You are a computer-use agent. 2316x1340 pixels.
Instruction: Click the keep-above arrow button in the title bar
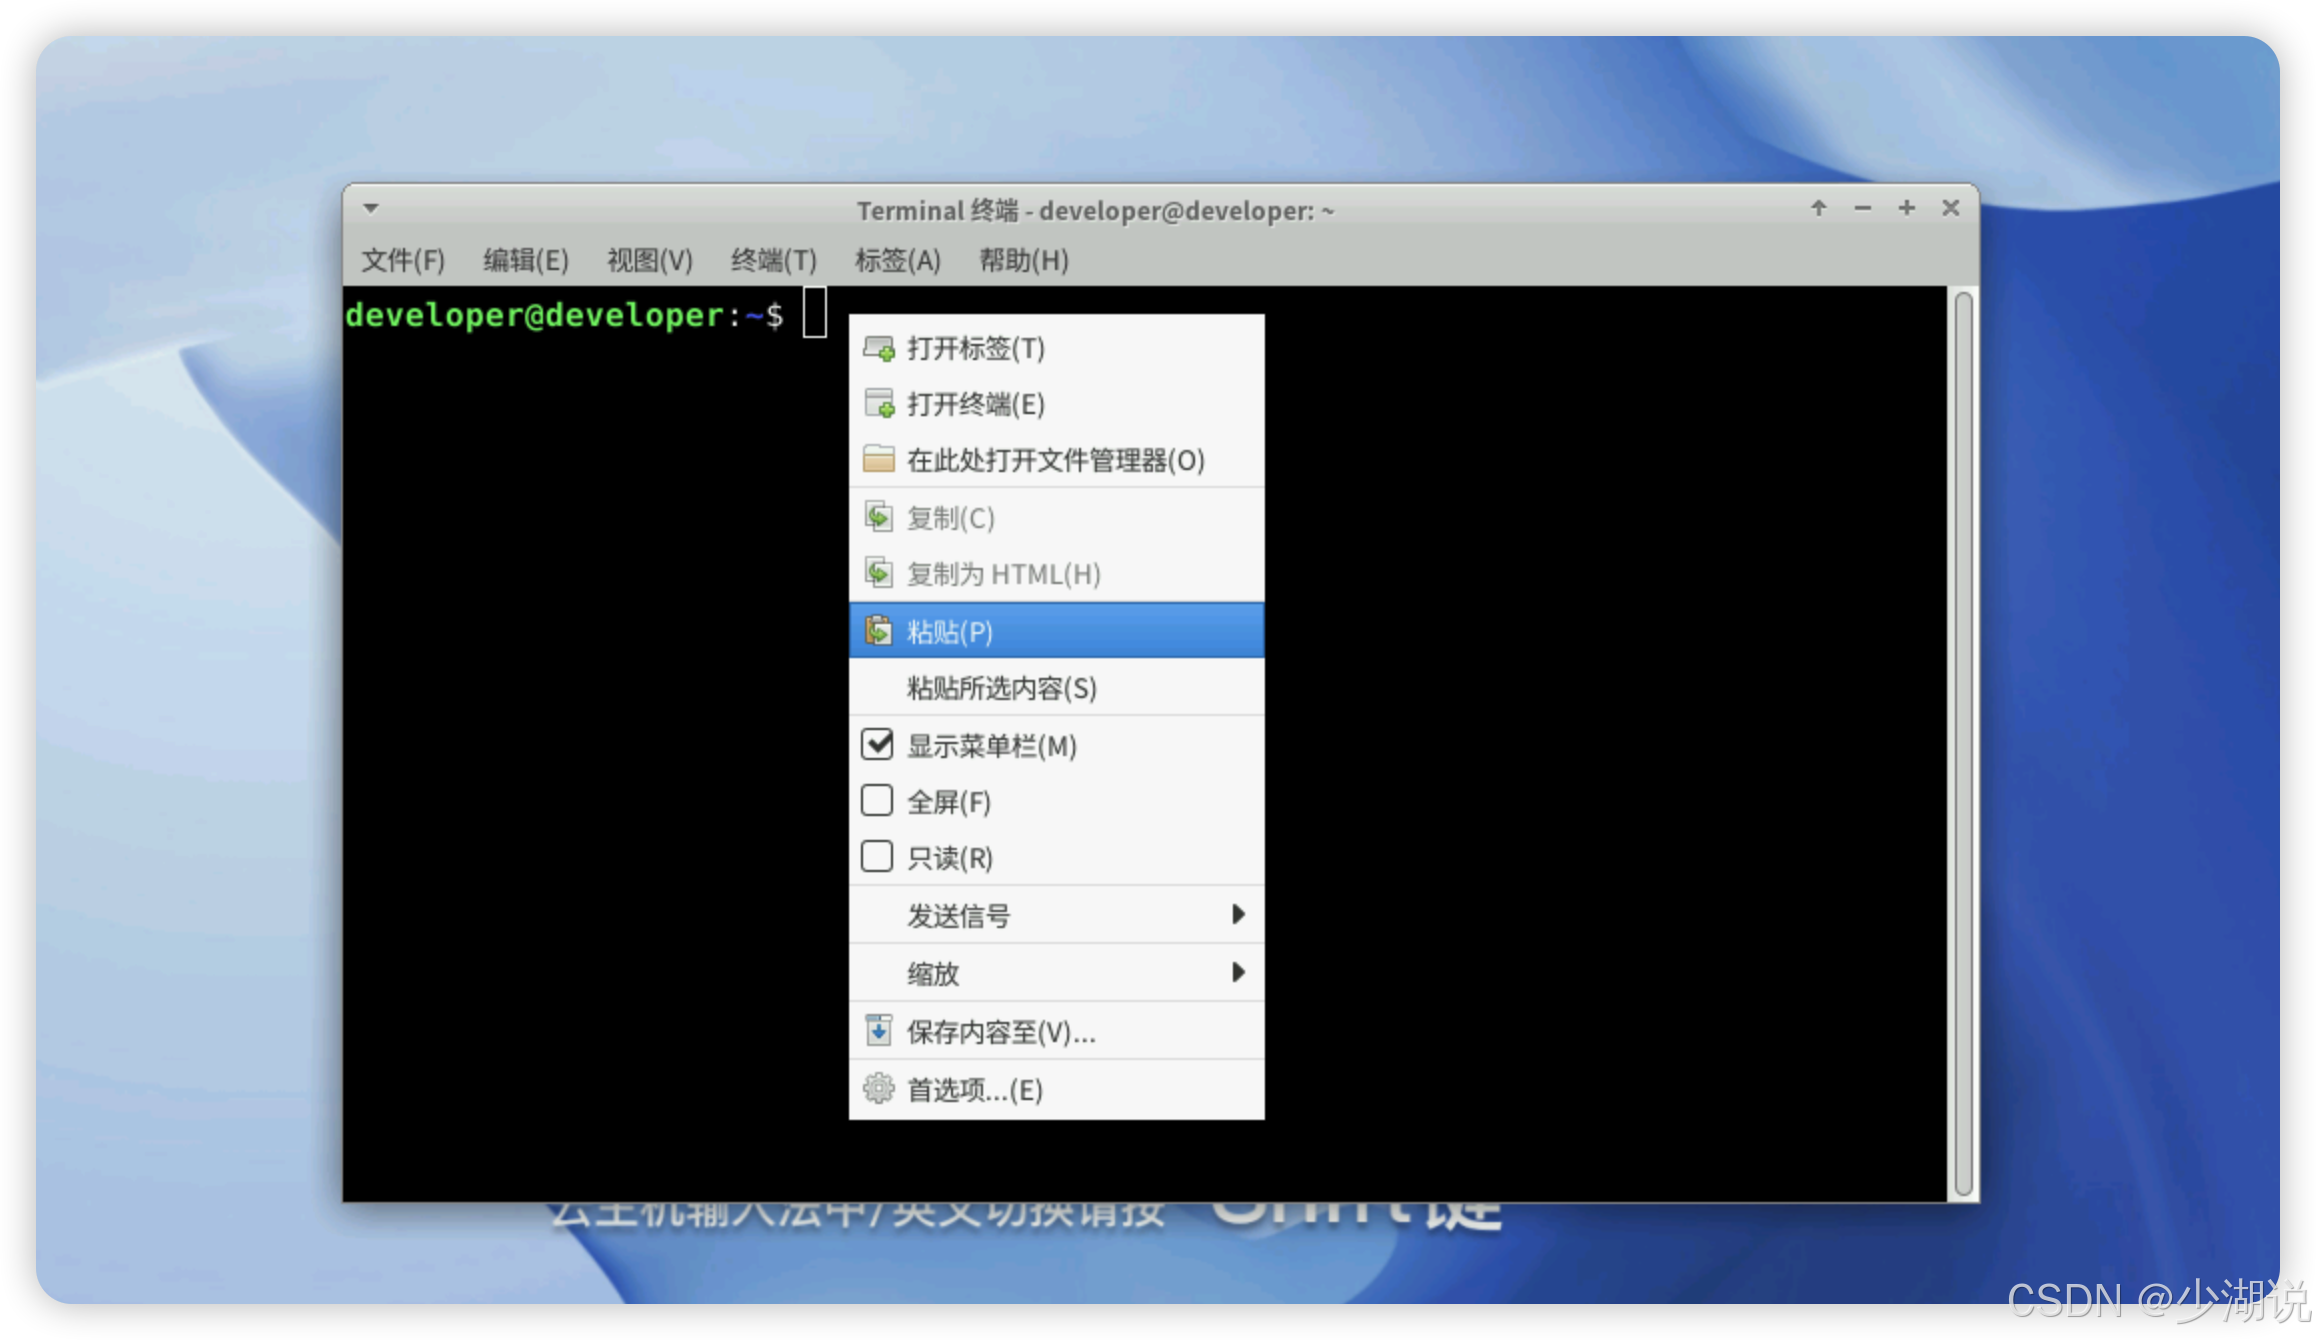(1818, 208)
